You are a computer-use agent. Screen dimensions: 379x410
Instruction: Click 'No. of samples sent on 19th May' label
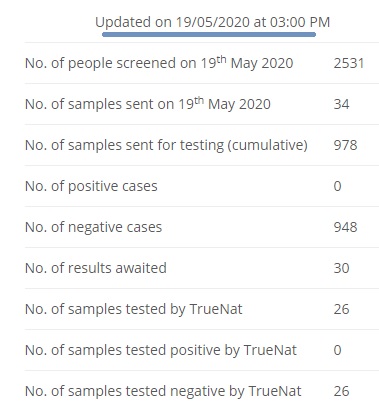tap(148, 104)
